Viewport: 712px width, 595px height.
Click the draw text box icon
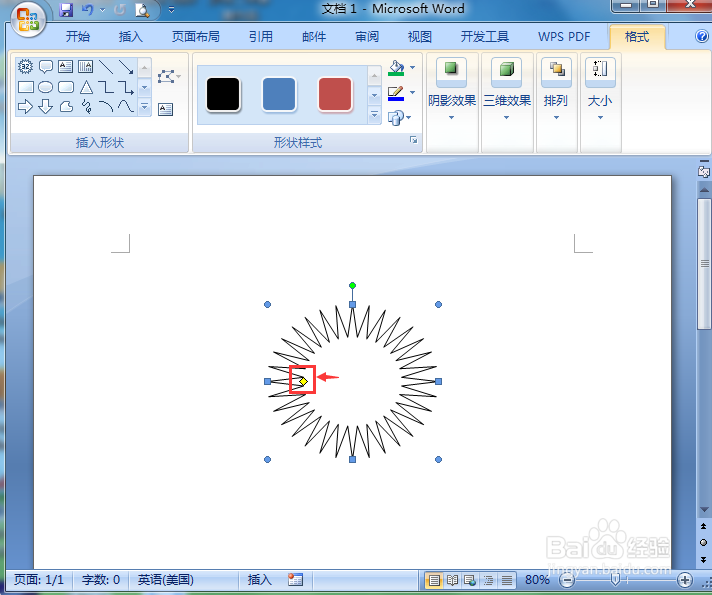coord(165,109)
